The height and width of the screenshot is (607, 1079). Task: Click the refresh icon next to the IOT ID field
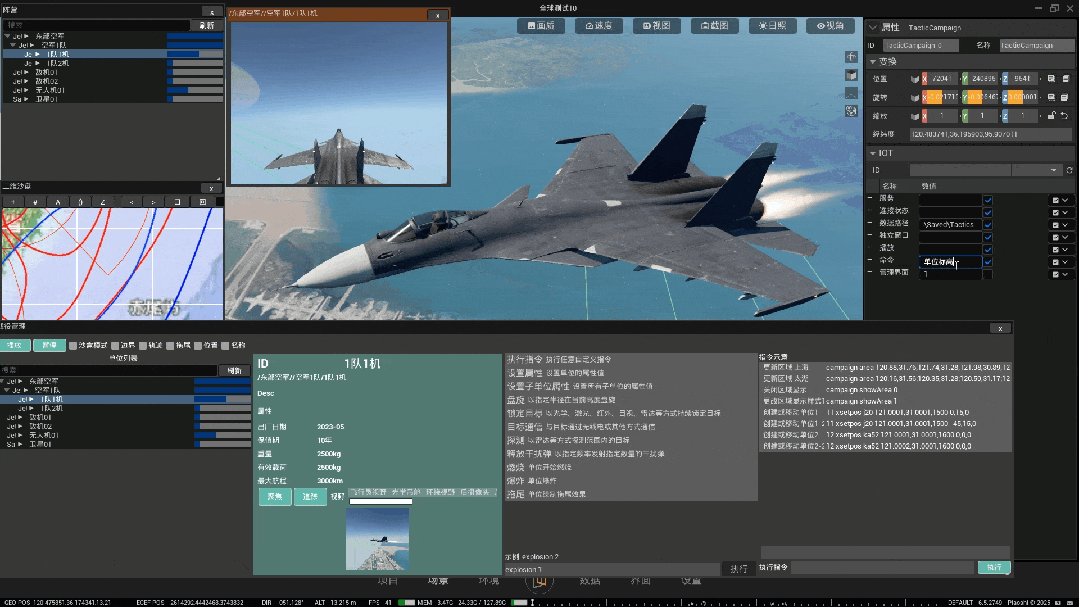pos(1069,170)
